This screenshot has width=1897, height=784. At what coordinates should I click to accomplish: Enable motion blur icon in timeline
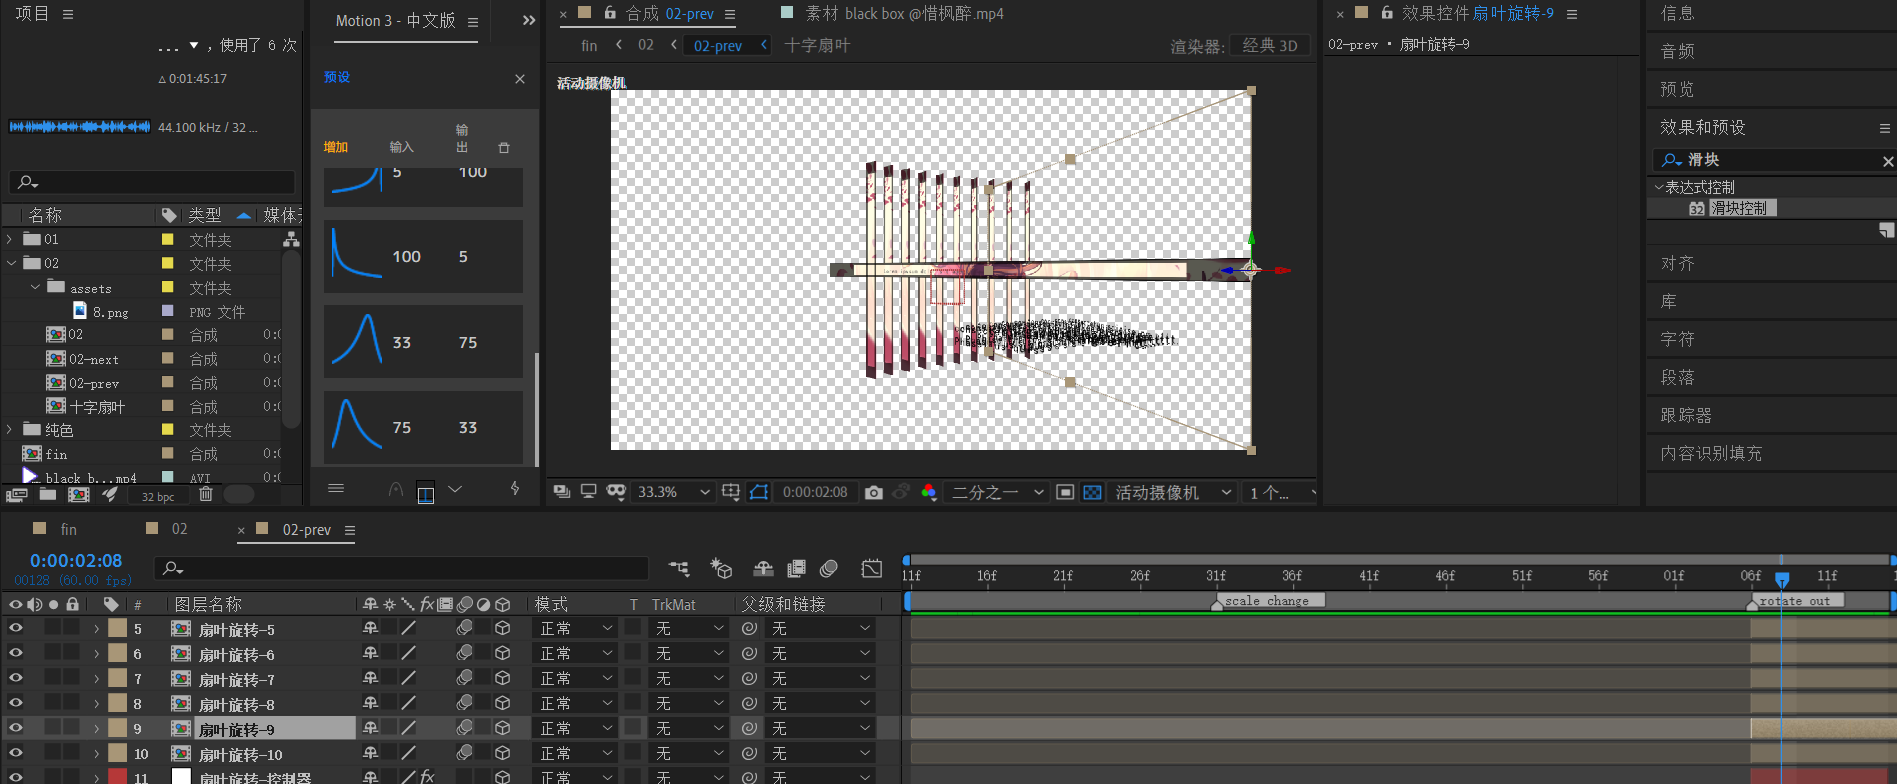(829, 569)
